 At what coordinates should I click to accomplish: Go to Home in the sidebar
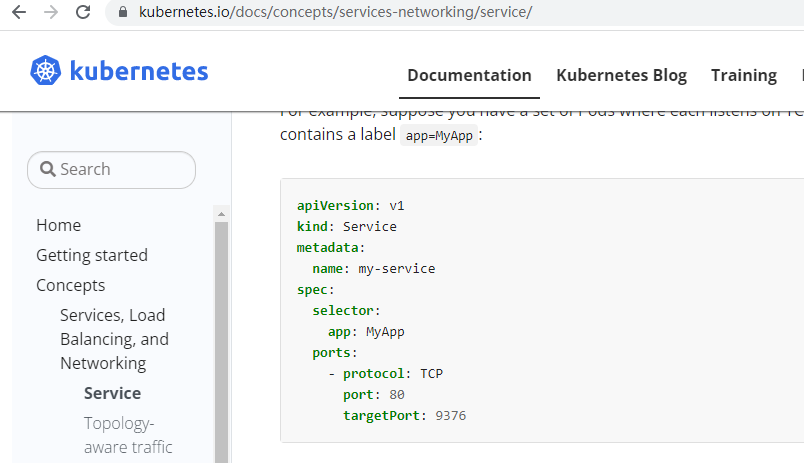pyautogui.click(x=58, y=225)
